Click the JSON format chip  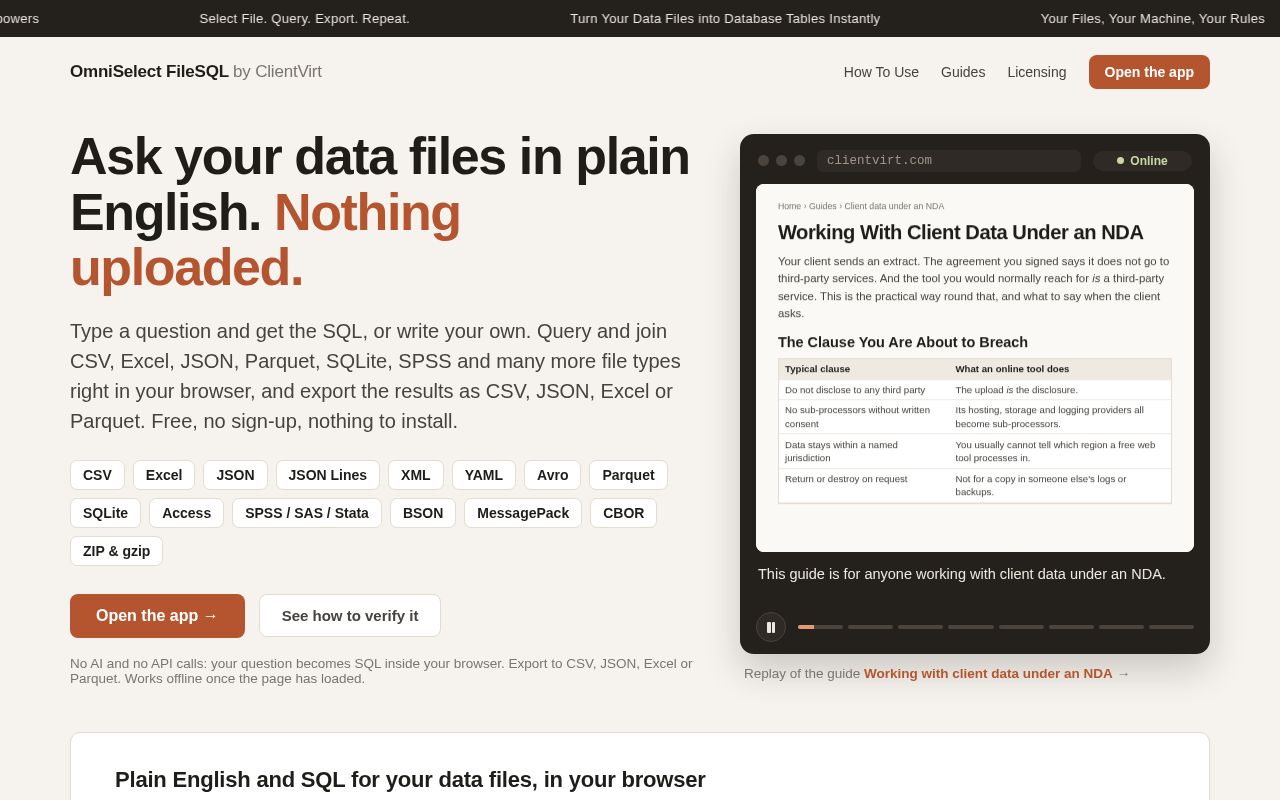(x=235, y=475)
